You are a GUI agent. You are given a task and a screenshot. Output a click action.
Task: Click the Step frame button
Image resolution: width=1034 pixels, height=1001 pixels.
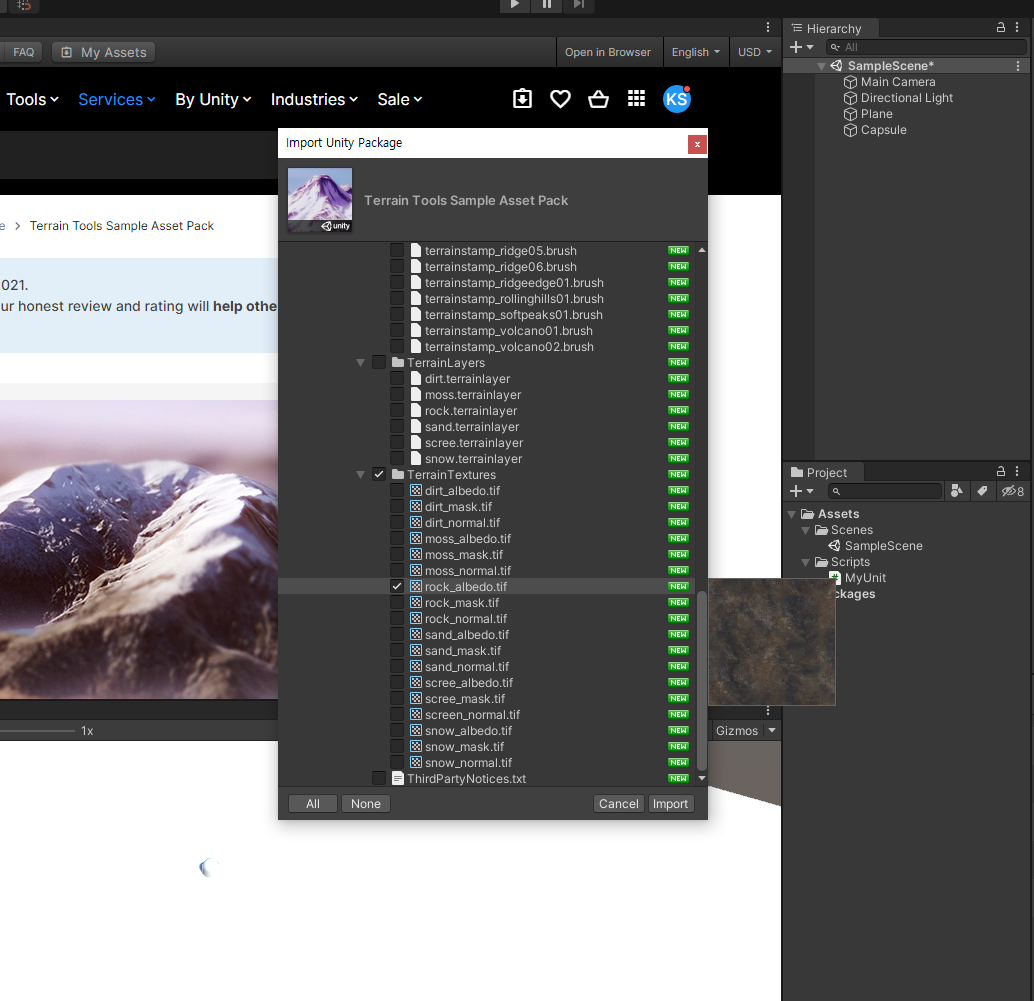coord(578,5)
